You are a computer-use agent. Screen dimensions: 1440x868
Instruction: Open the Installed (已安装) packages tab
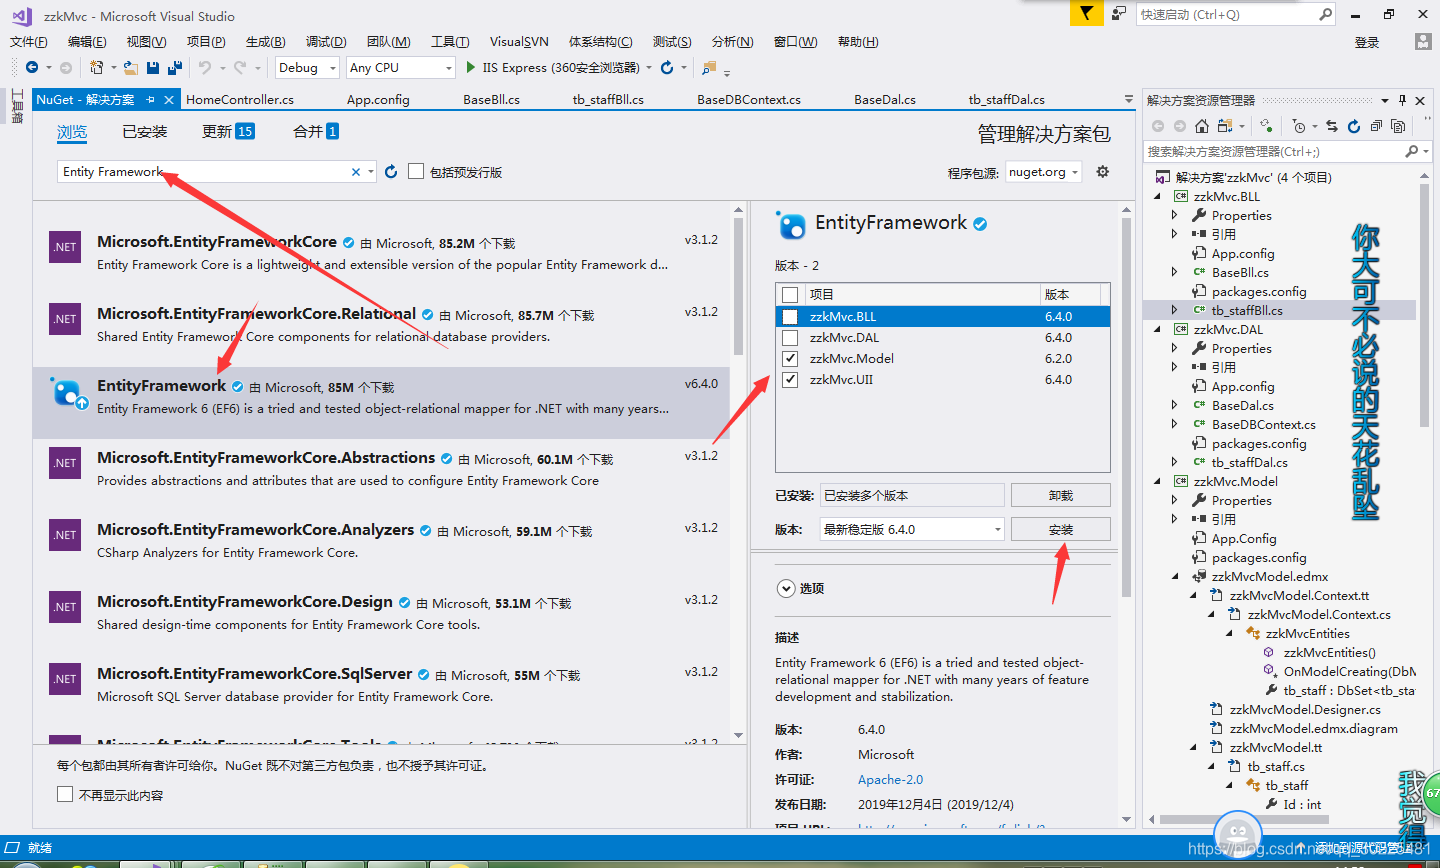pyautogui.click(x=145, y=131)
